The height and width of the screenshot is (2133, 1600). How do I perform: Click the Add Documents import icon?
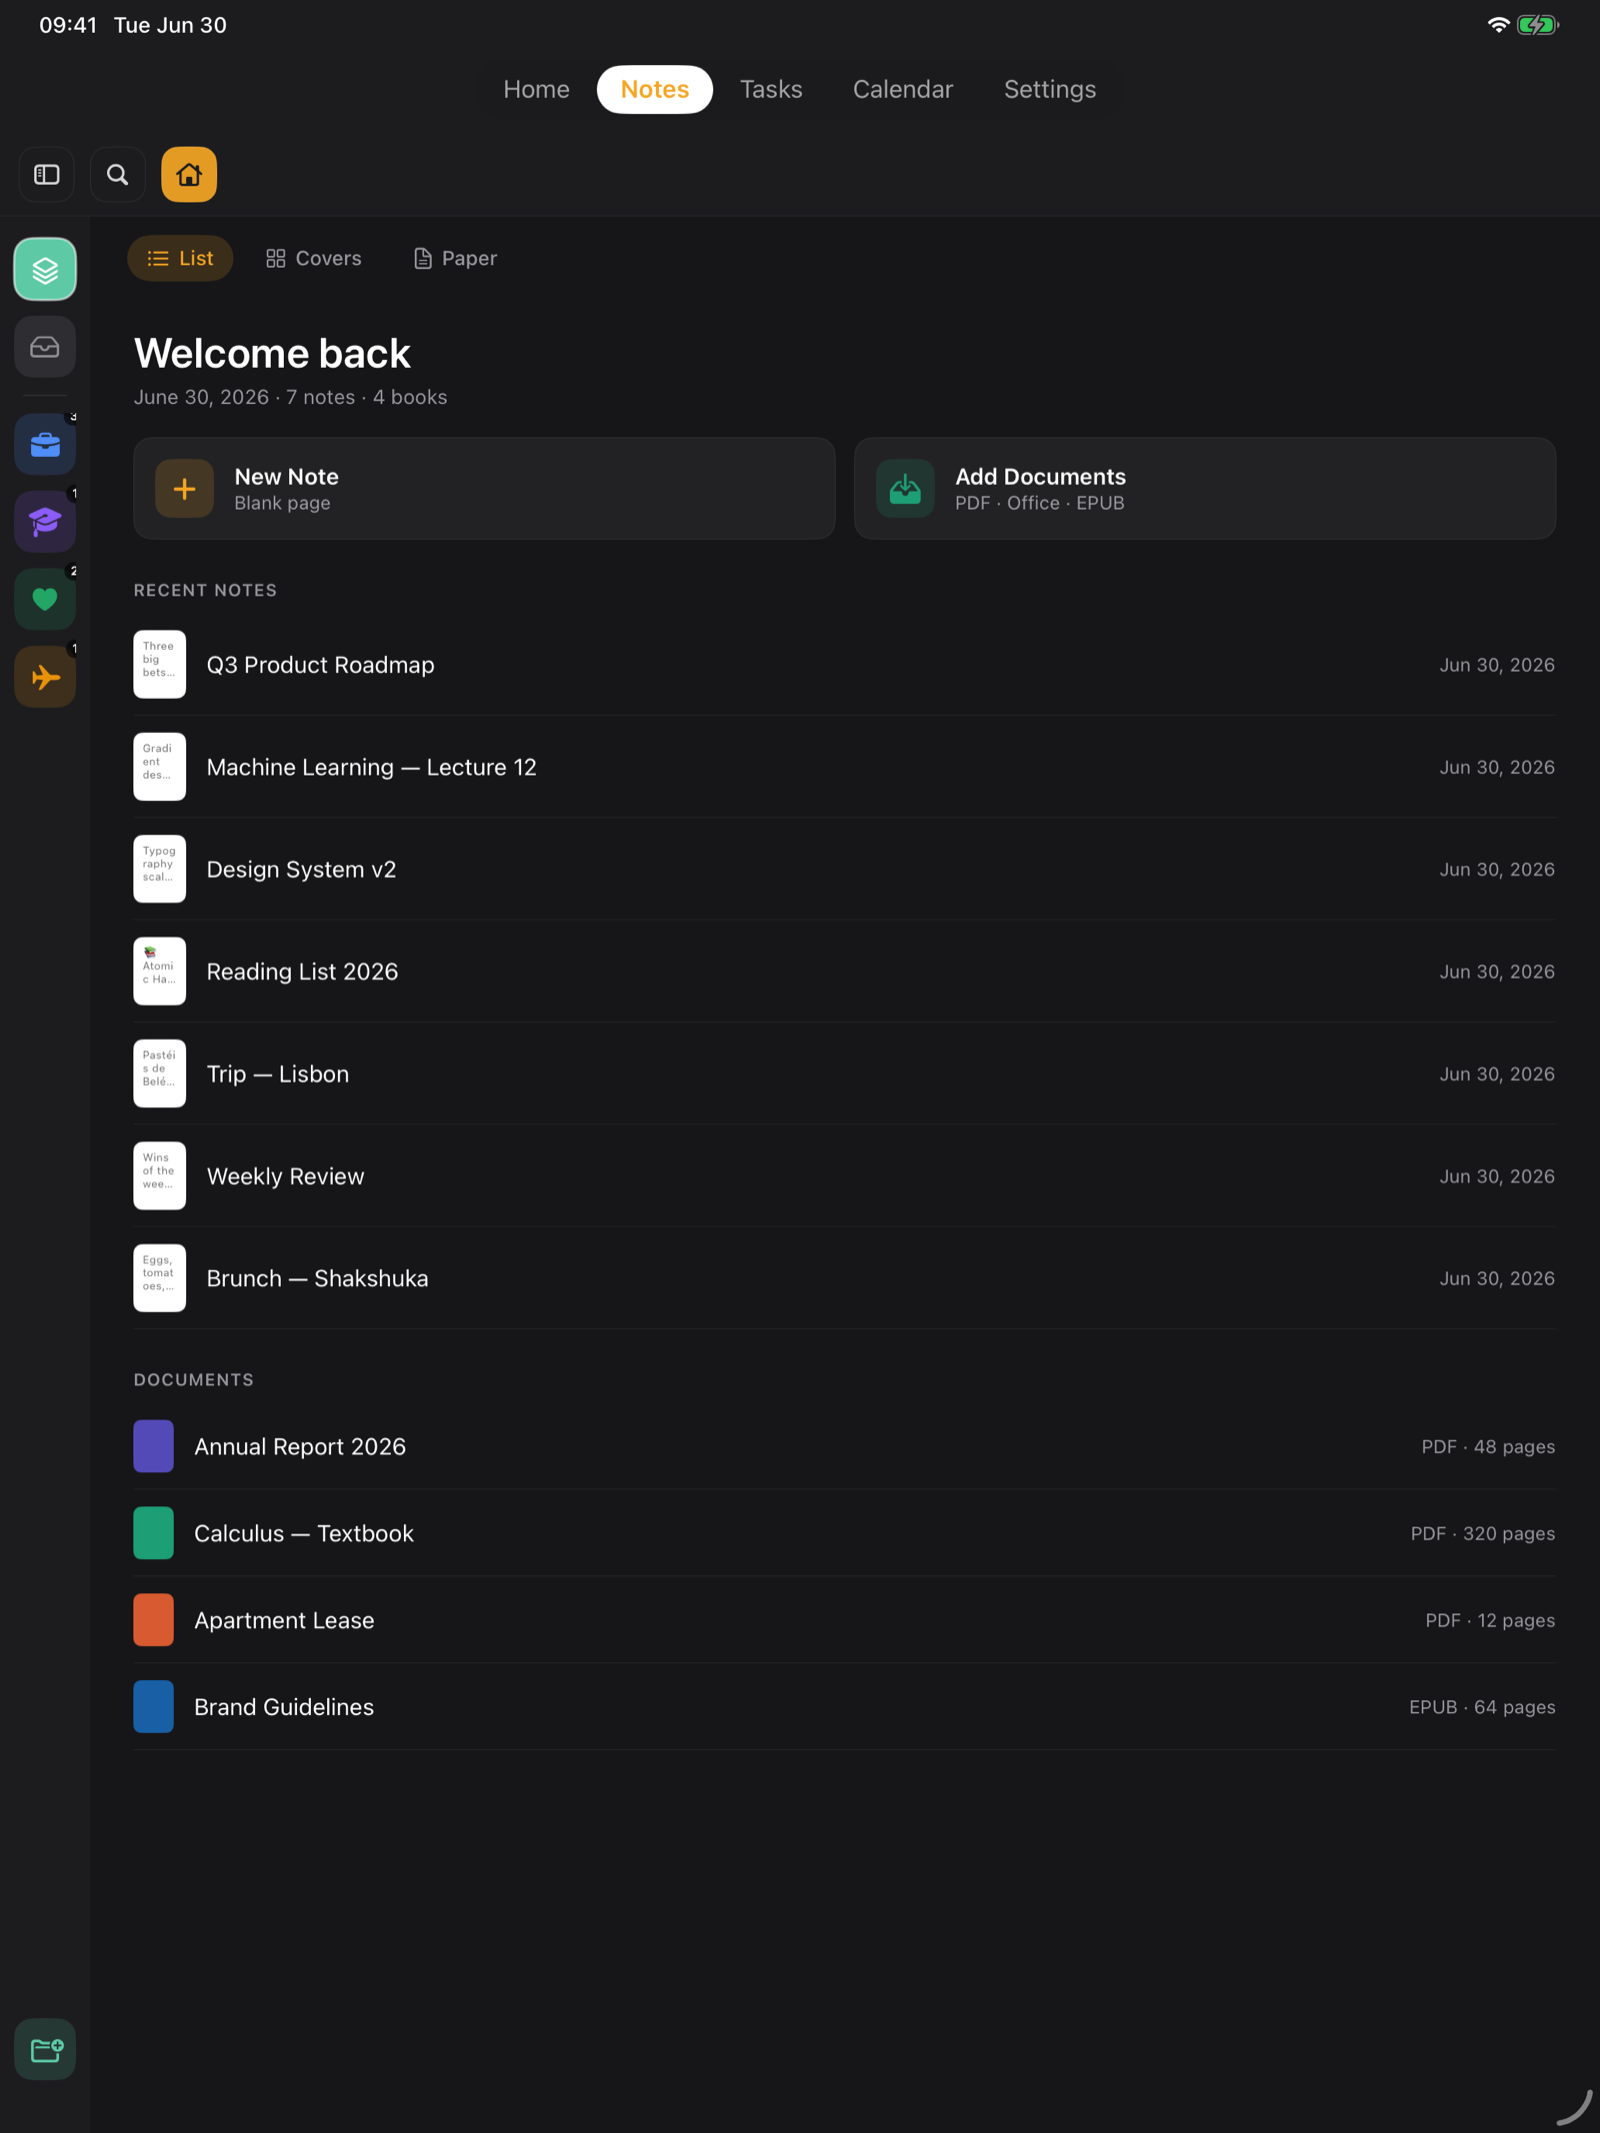905,489
